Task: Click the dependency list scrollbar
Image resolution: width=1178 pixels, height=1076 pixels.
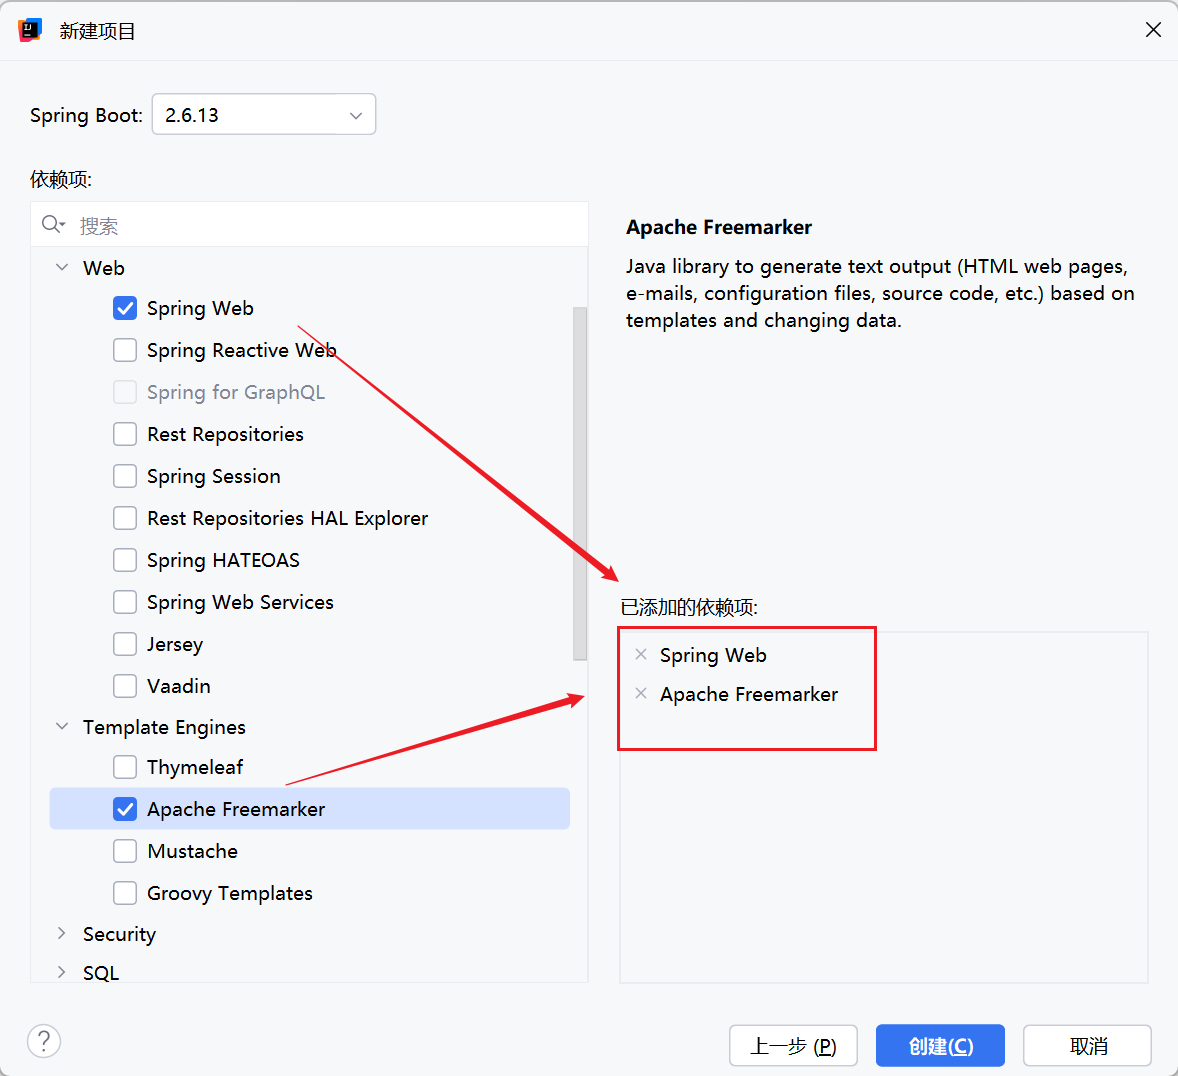Action: tap(580, 483)
